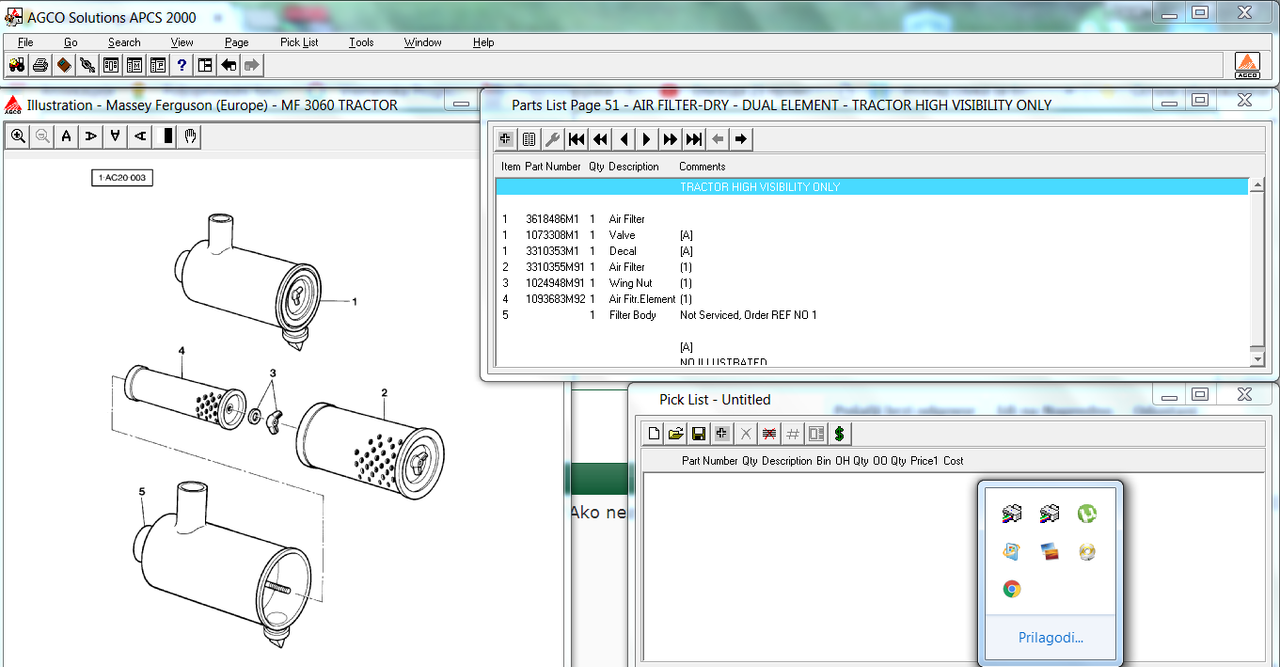
Task: Click the add part icon in Pick List toolbar
Action: pos(721,433)
